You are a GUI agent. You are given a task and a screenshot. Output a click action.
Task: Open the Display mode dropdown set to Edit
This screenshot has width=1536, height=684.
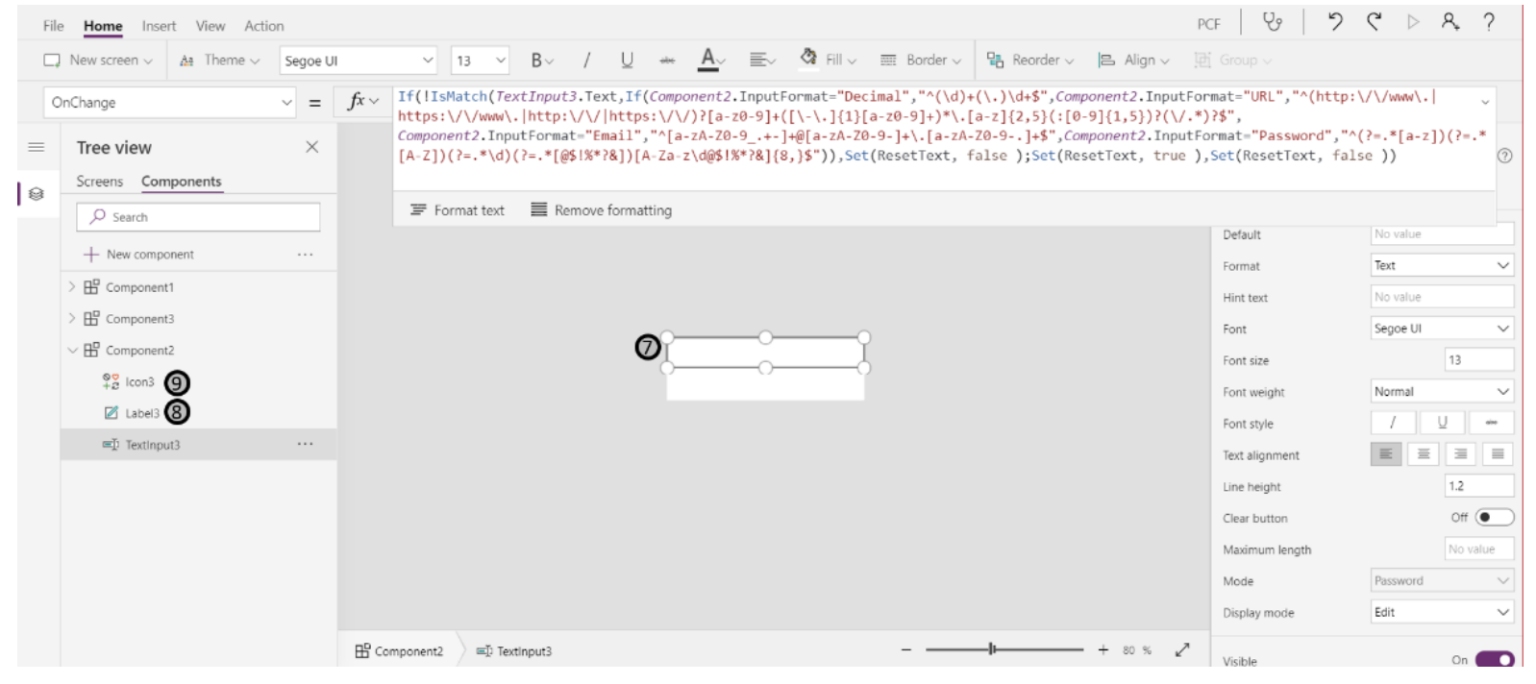point(1440,612)
